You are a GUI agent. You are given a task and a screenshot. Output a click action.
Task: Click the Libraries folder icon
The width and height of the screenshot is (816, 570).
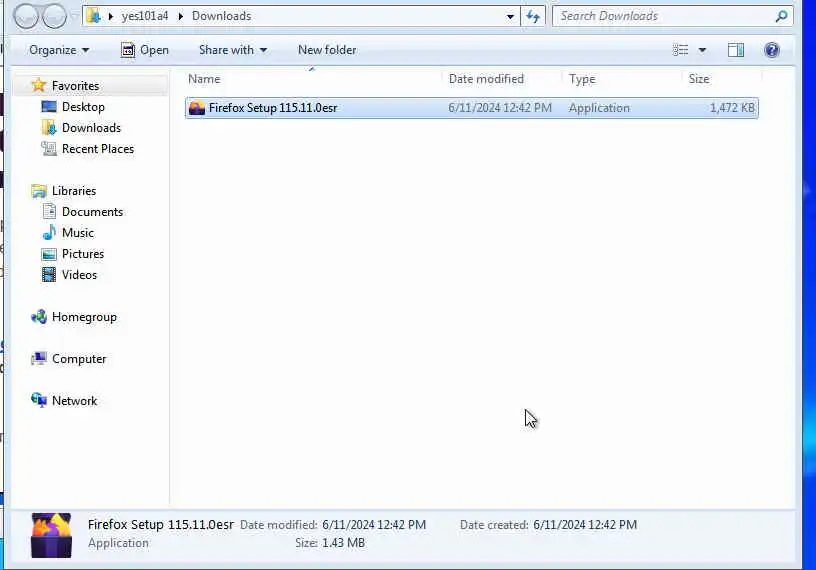click(39, 191)
